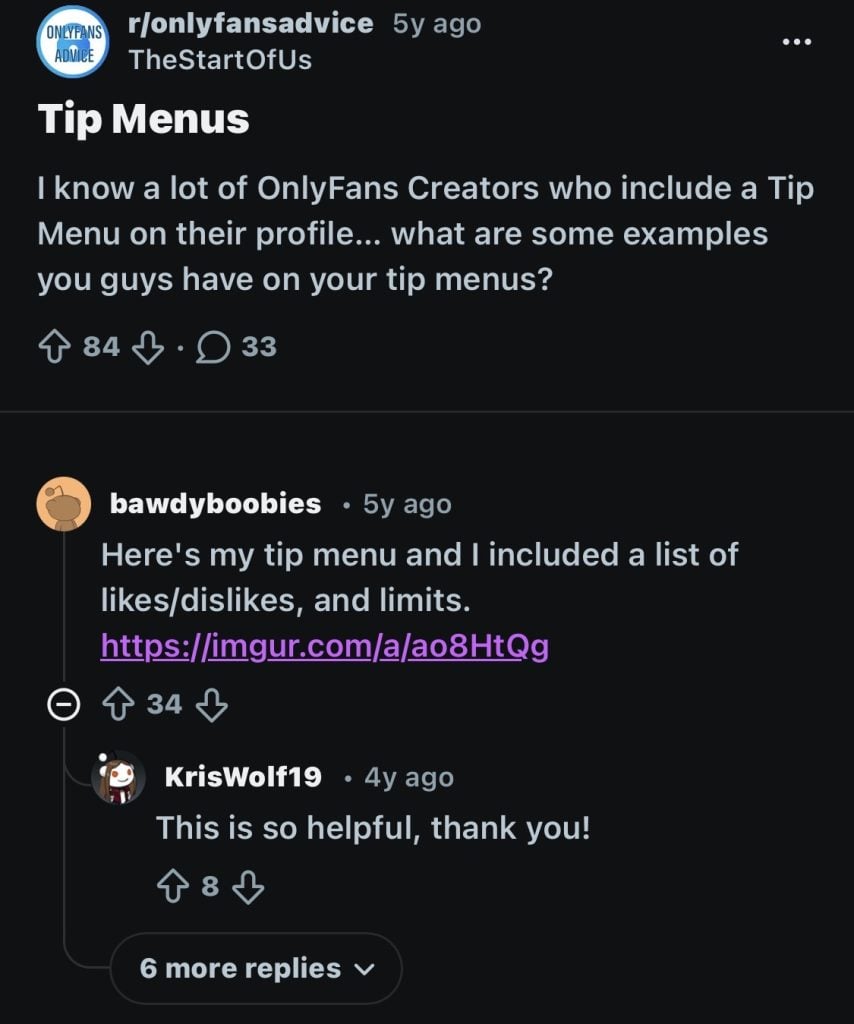Open bawdyboobies' user profile
The height and width of the screenshot is (1024, 854).
coord(215,504)
